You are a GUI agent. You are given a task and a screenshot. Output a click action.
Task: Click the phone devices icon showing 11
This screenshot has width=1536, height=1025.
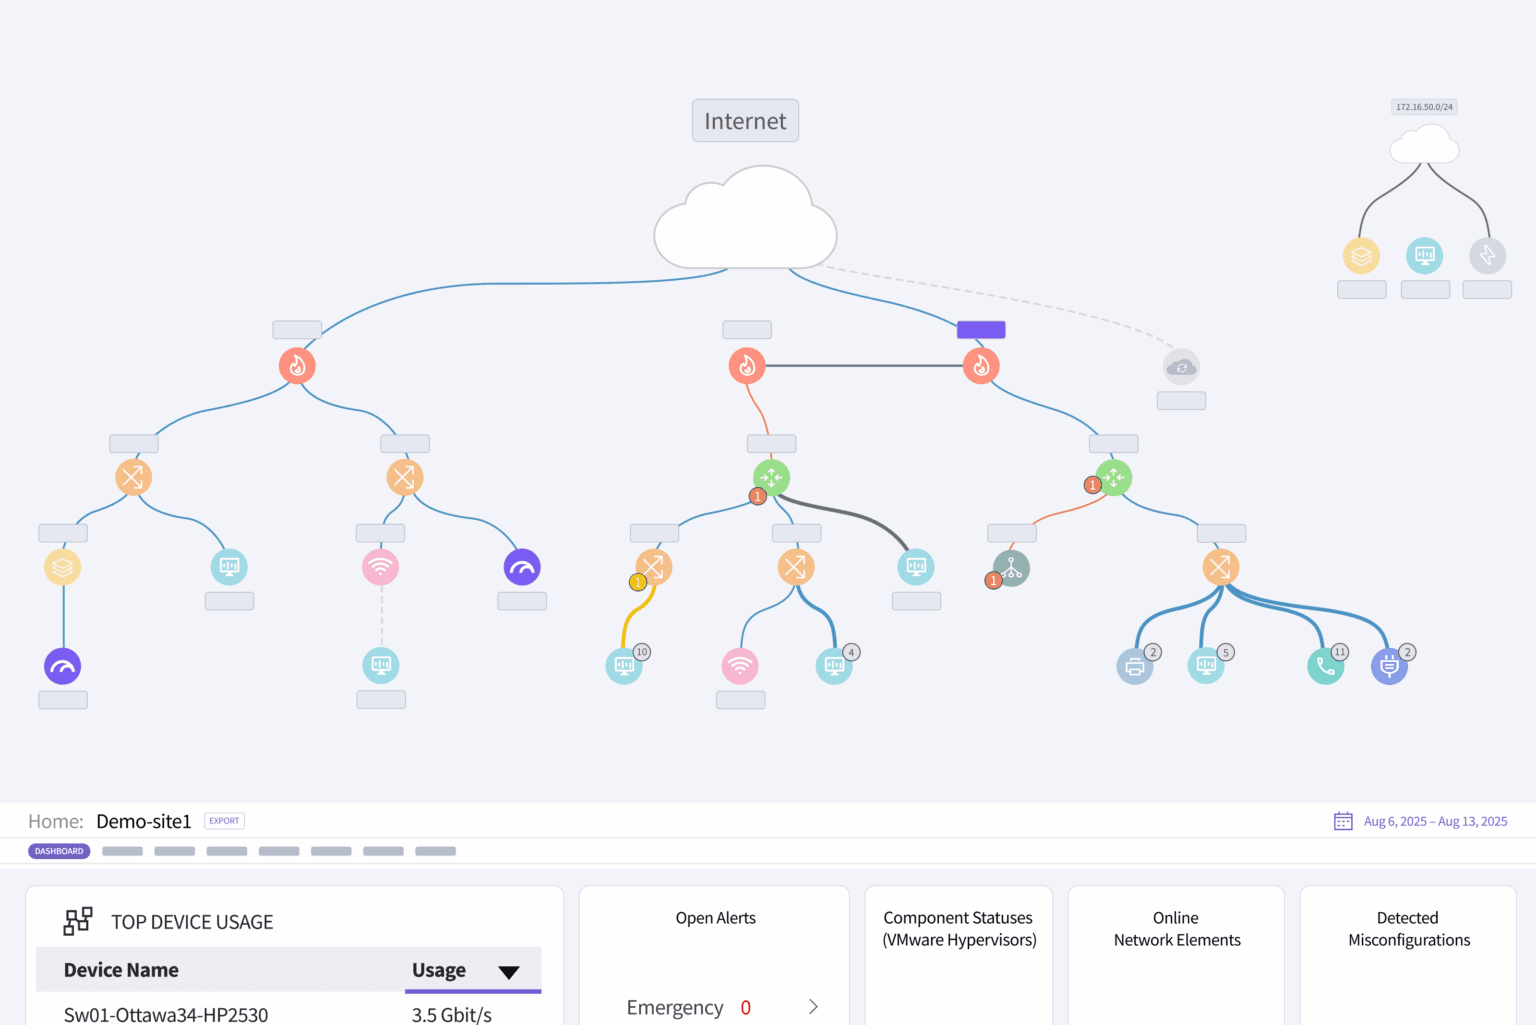pos(1326,665)
